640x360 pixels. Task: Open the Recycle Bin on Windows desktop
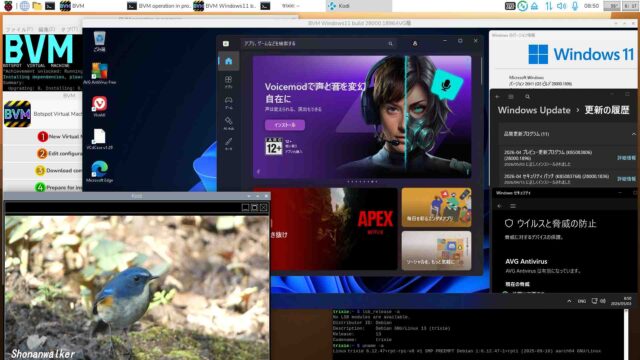click(x=99, y=41)
